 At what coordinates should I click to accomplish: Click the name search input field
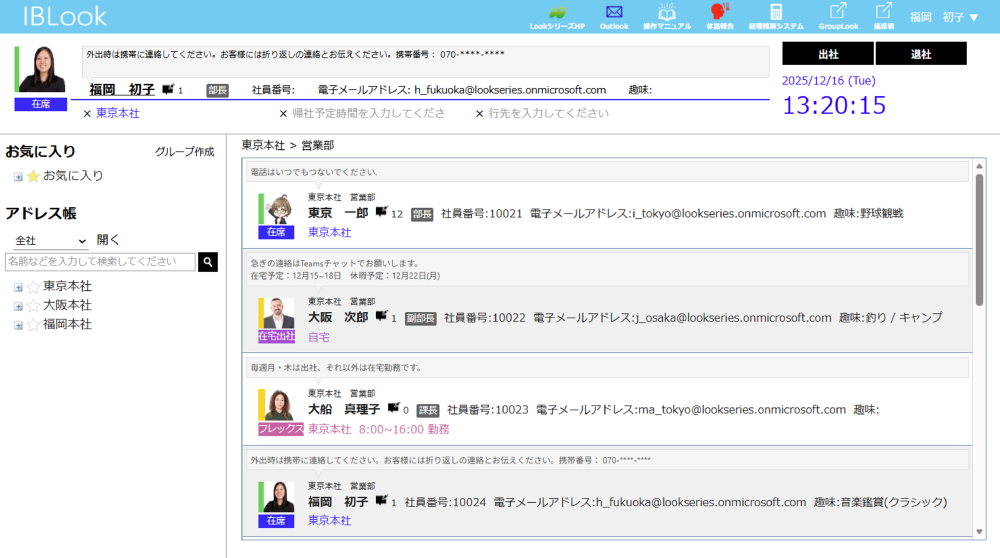coord(100,262)
